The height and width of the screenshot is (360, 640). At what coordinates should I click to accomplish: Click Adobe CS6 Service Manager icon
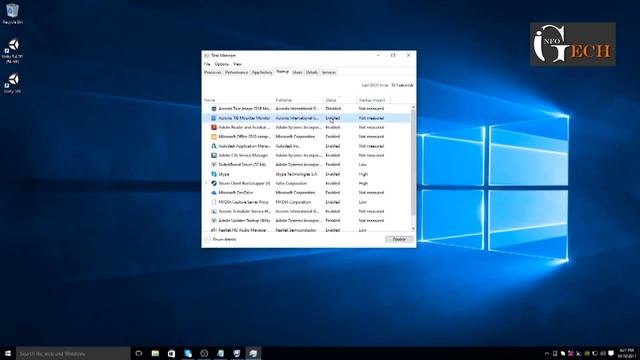[213, 156]
